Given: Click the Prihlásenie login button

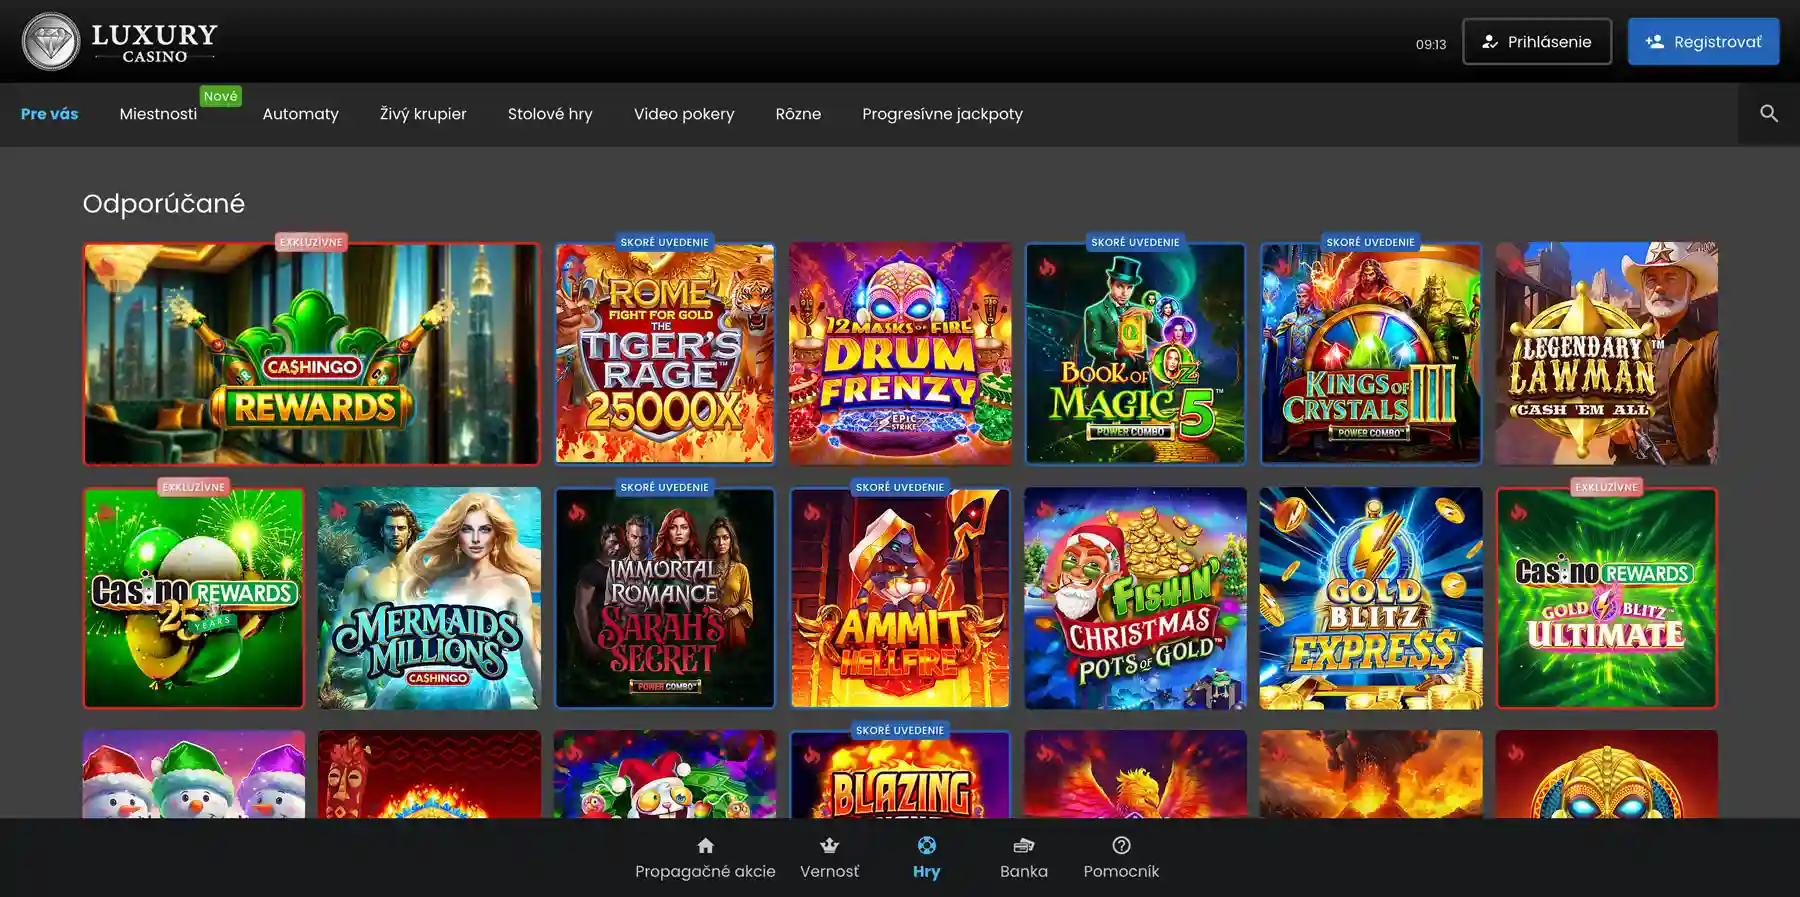Looking at the screenshot, I should click(x=1537, y=42).
